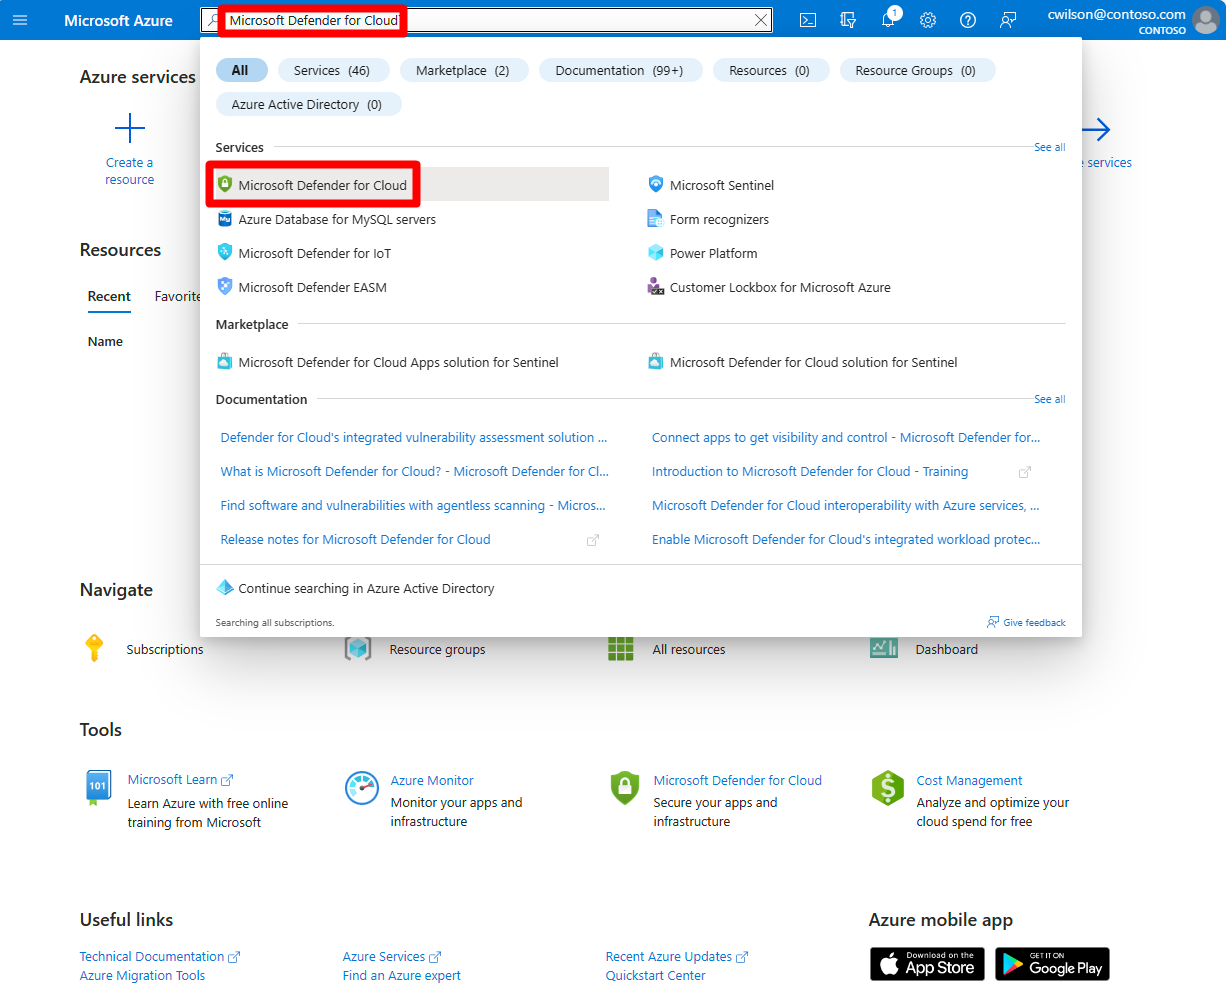Click the Microsoft Defender for Cloud shield icon in Services
1226x997 pixels.
(225, 184)
